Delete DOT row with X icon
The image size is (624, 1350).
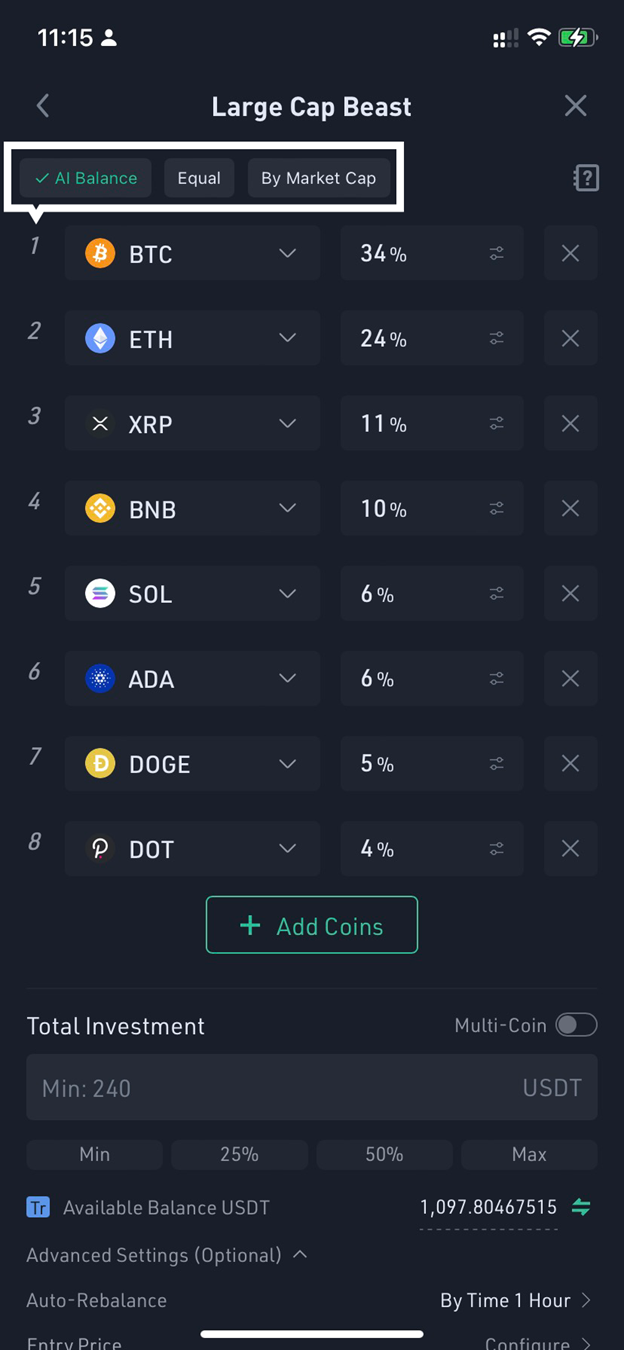(x=571, y=849)
